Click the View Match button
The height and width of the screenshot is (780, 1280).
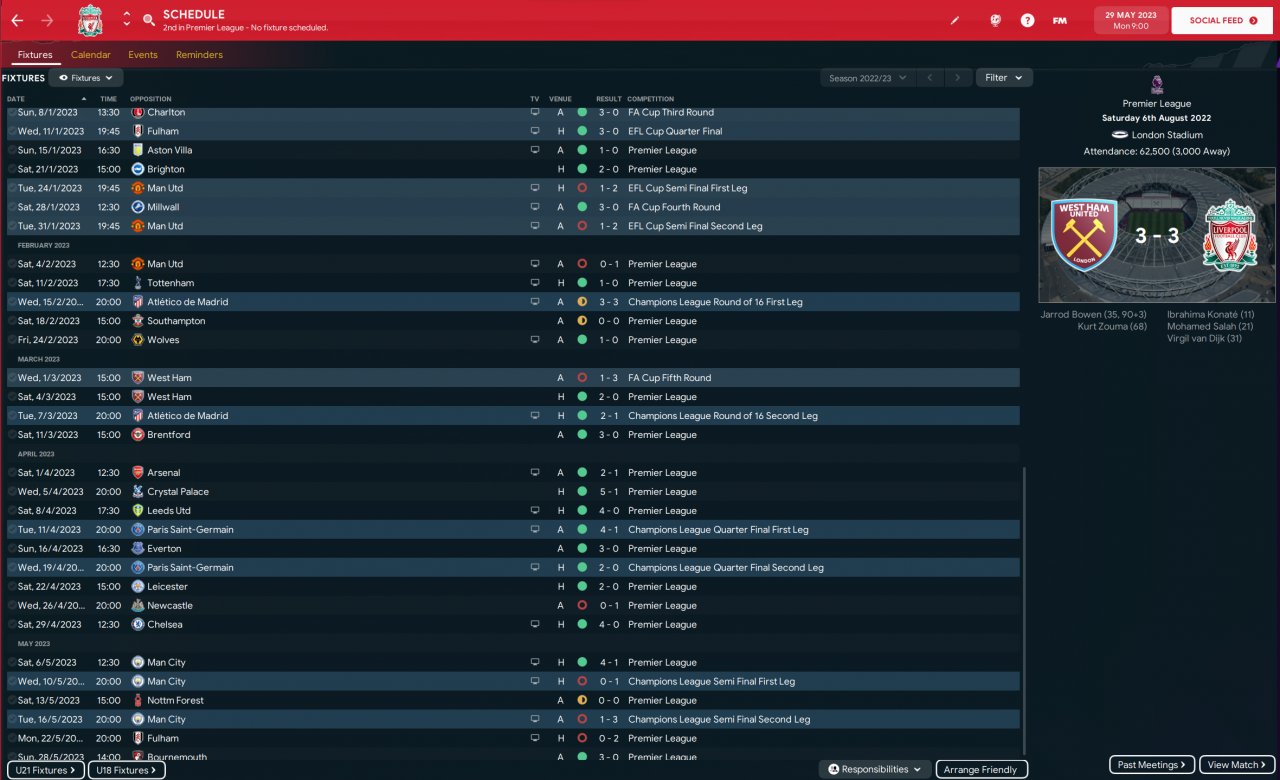coord(1238,765)
